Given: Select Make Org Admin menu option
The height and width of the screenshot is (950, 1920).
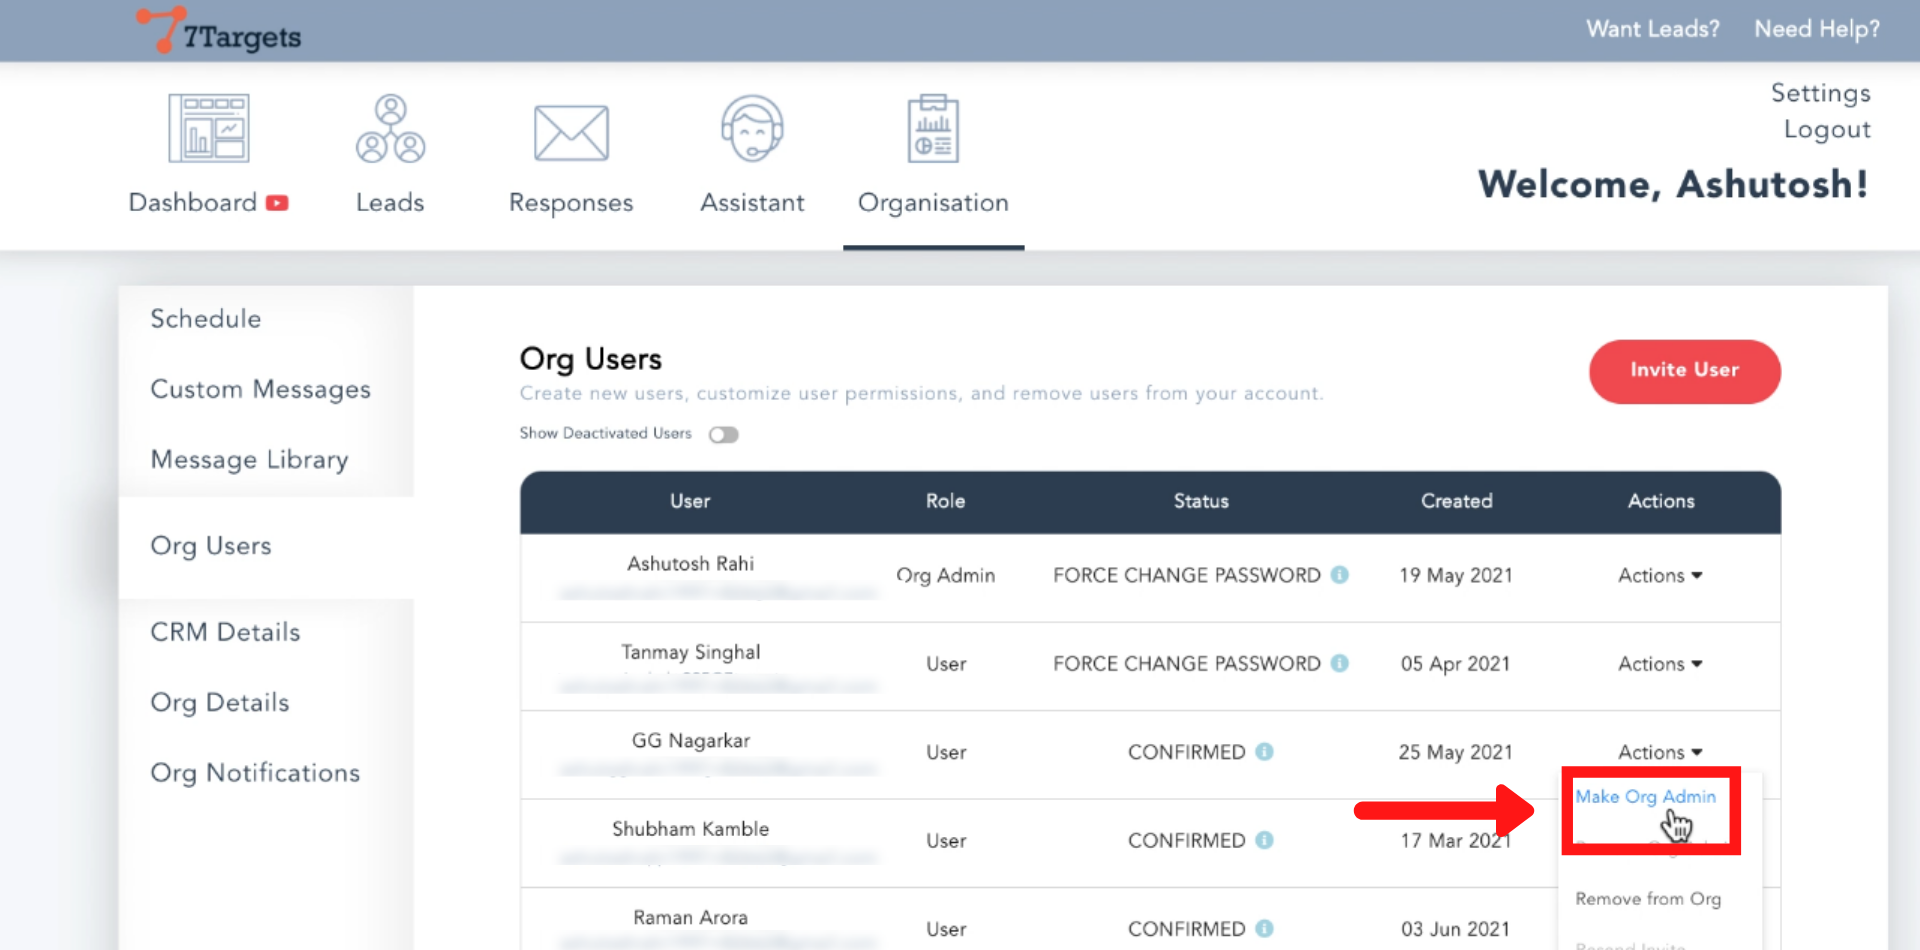Looking at the screenshot, I should coord(1645,797).
